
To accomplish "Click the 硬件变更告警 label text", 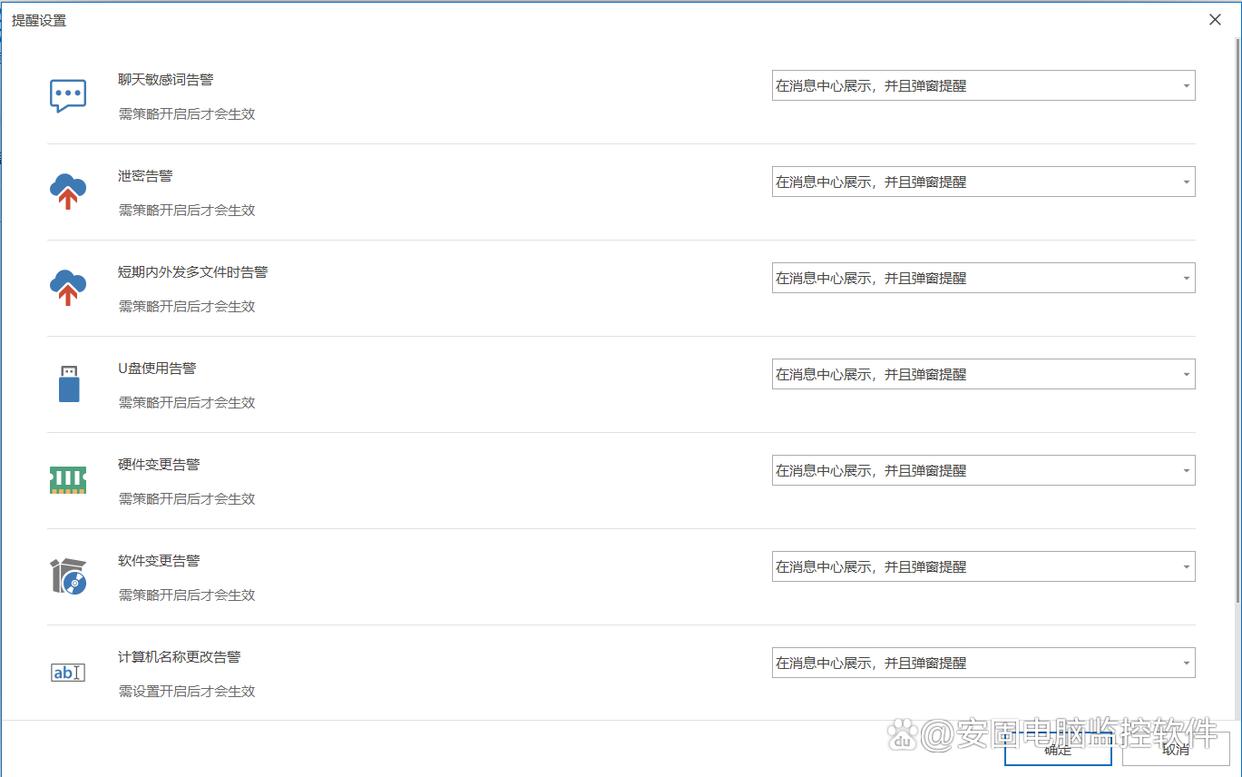I will (x=159, y=465).
